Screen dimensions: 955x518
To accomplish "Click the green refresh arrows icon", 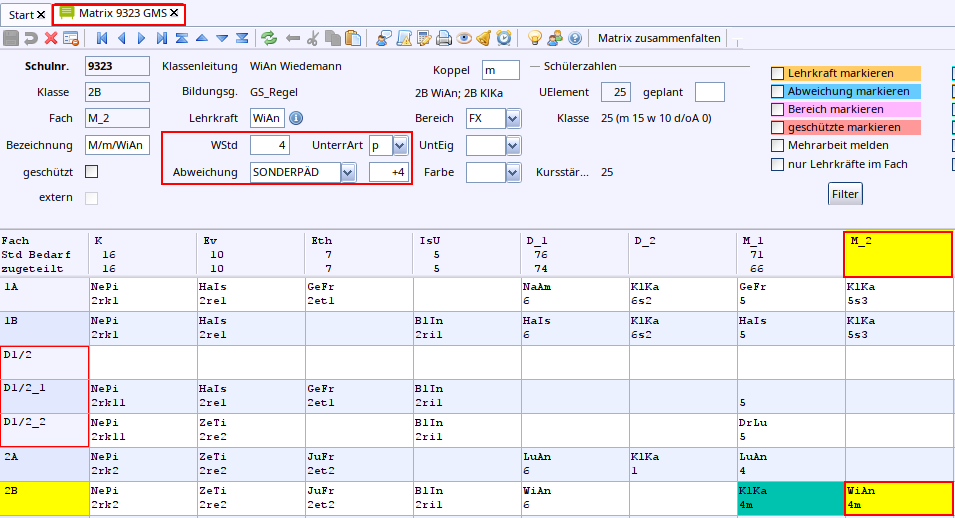I will (x=269, y=39).
